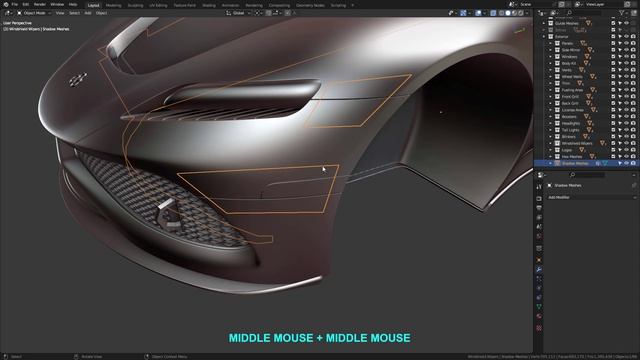Toggle viewport overlays icon
This screenshot has width=640, height=360.
point(478,13)
